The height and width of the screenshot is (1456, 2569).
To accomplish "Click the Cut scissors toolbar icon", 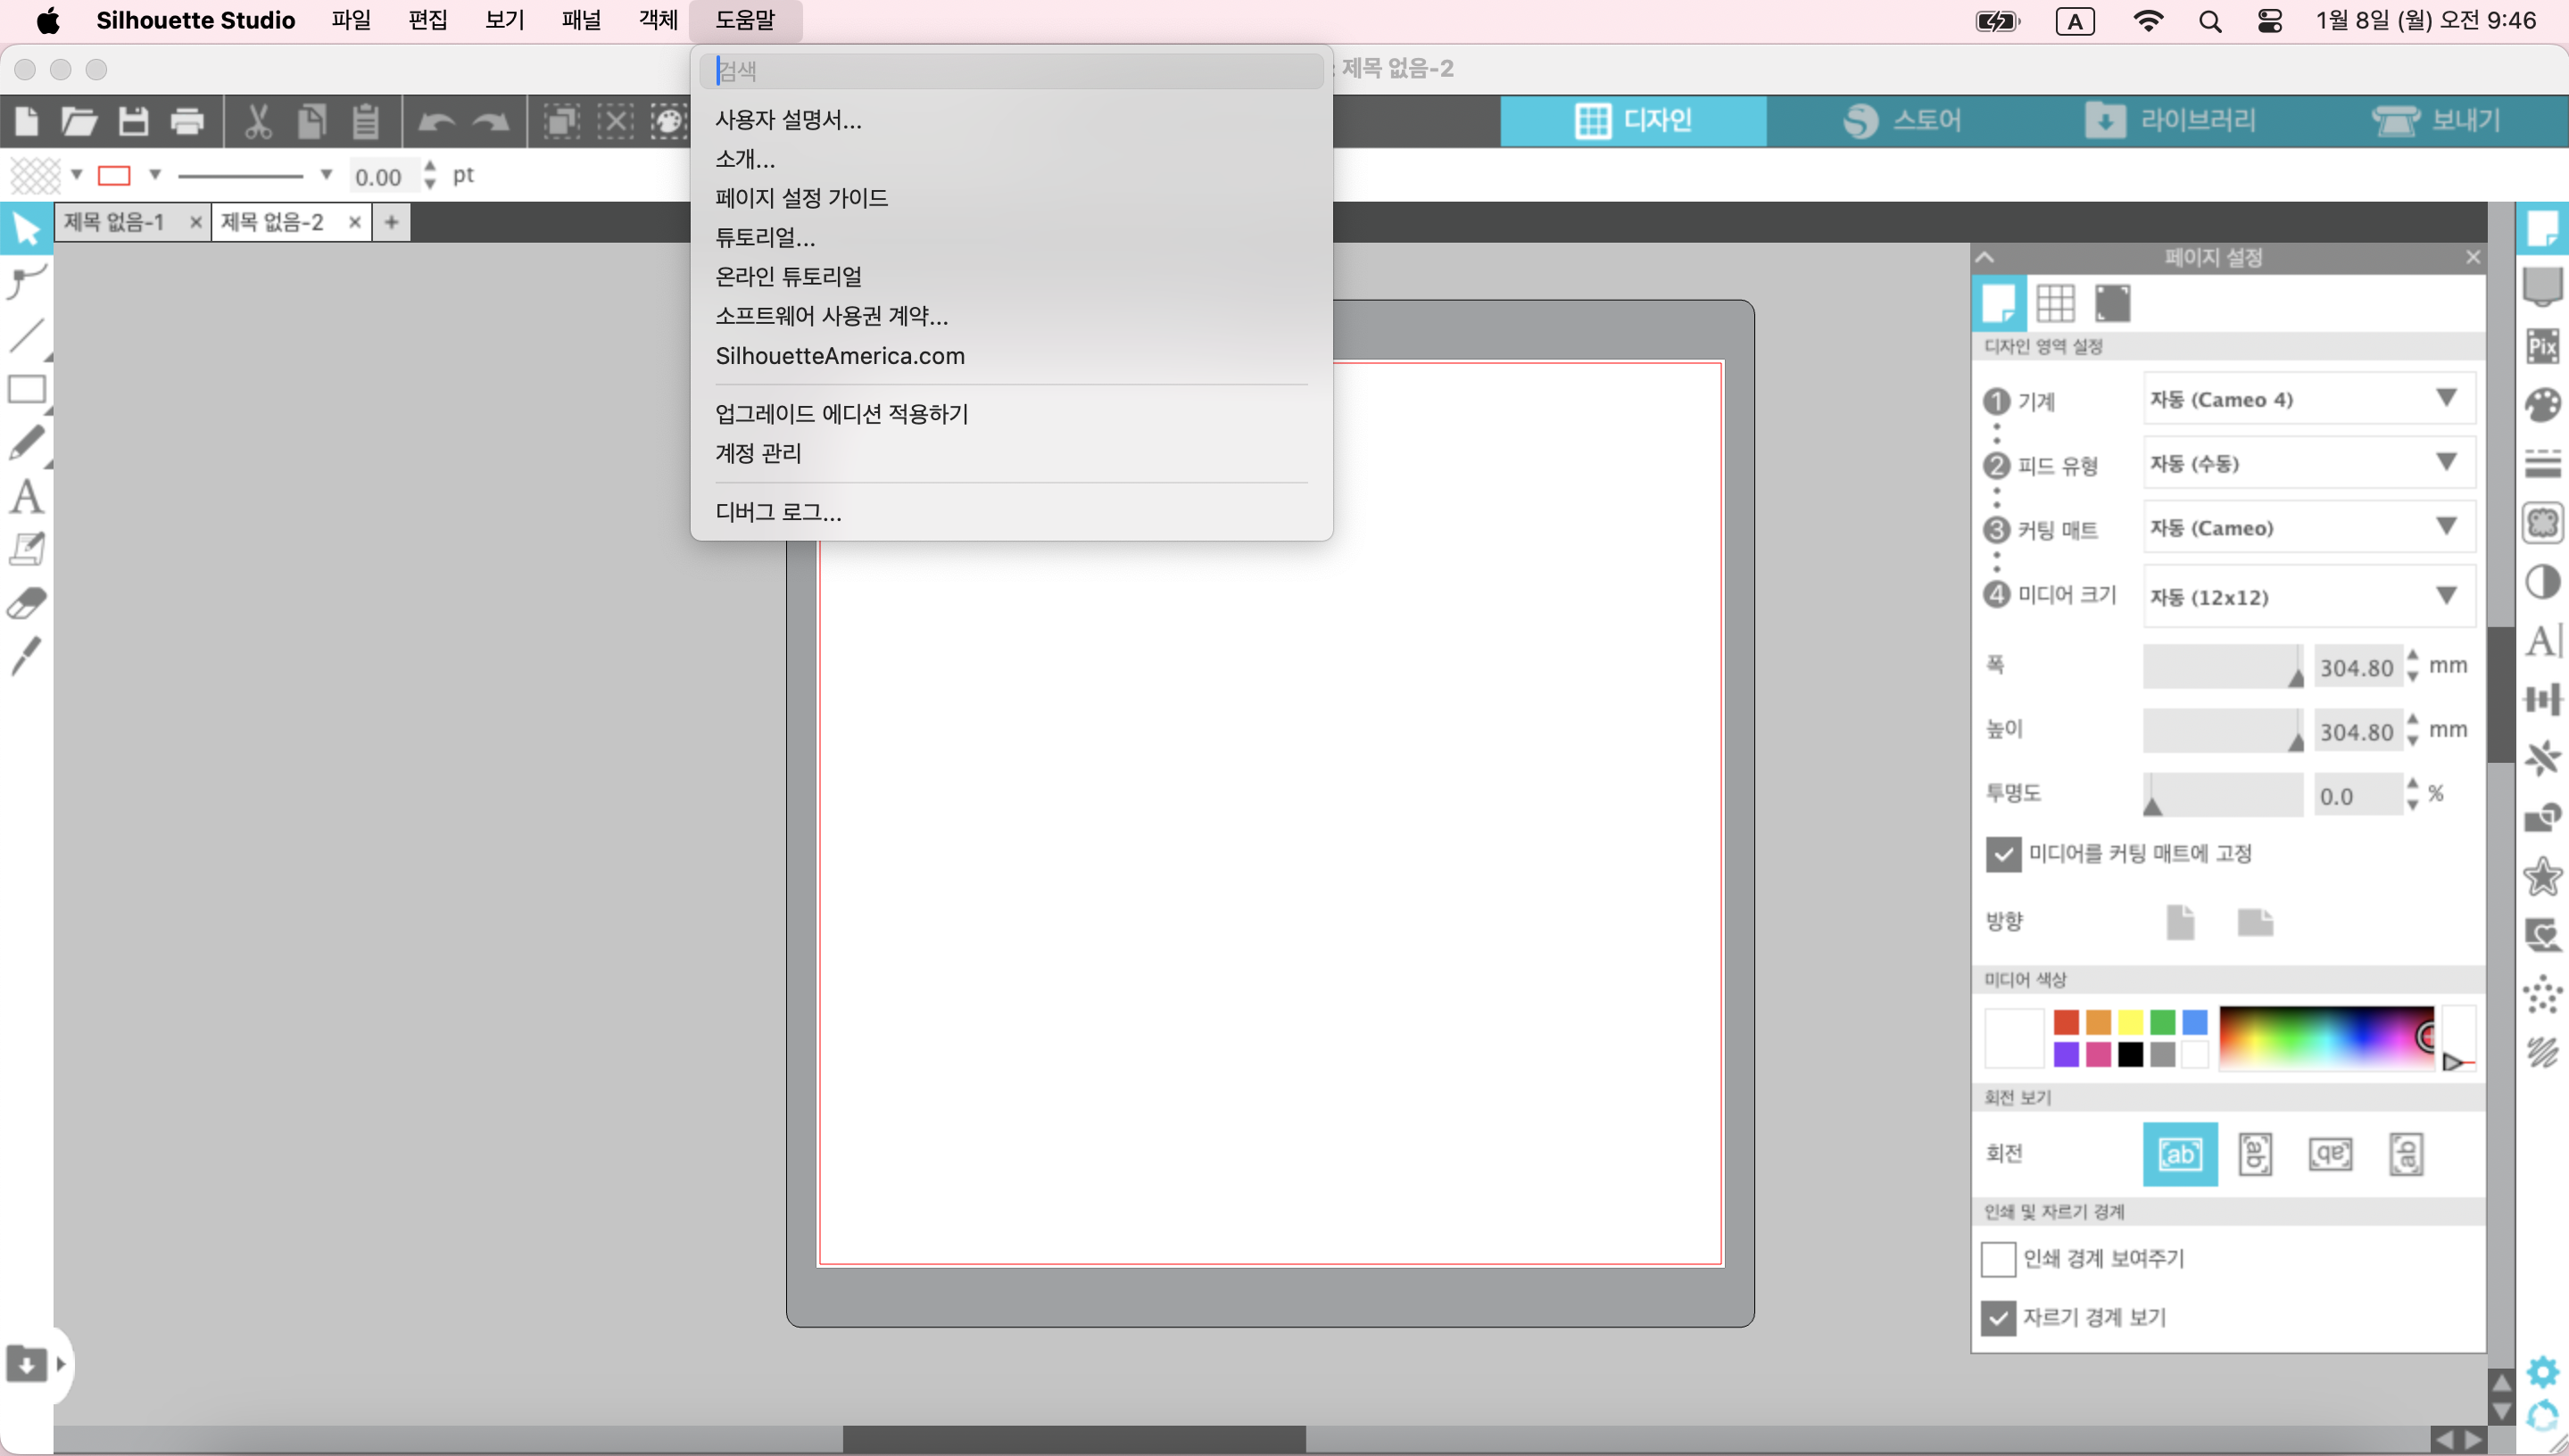I will (258, 121).
